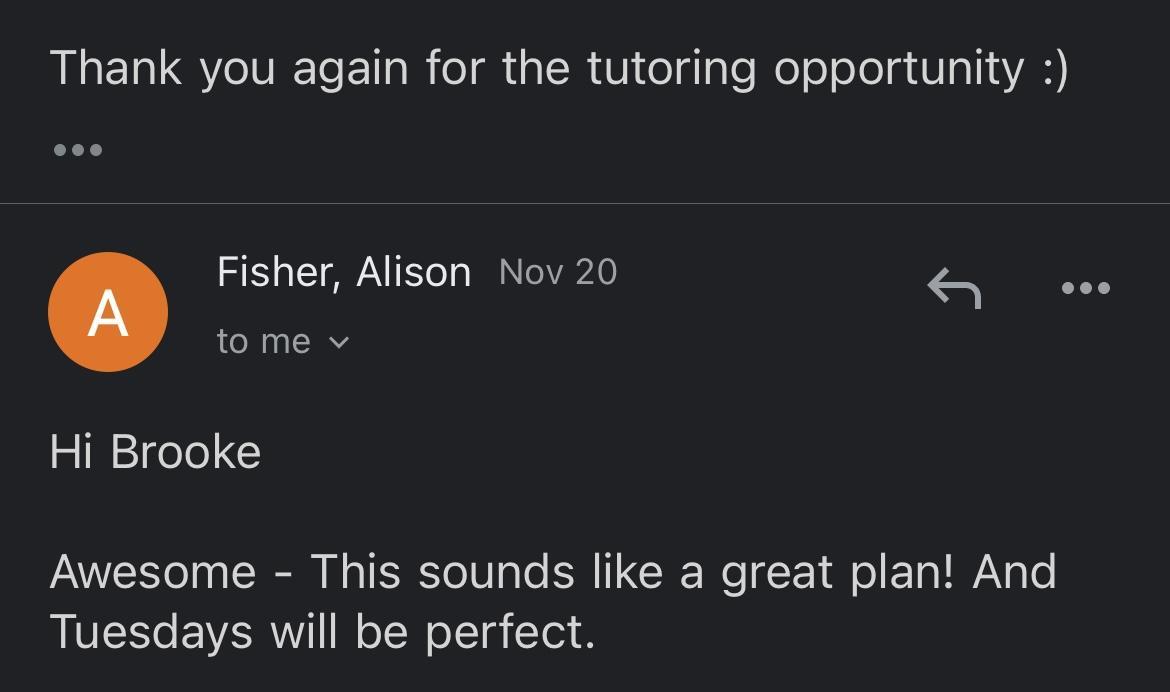Screen dimensions: 1170x692
Task: Click the ":)" smiley in top message
Action: (x=1054, y=68)
